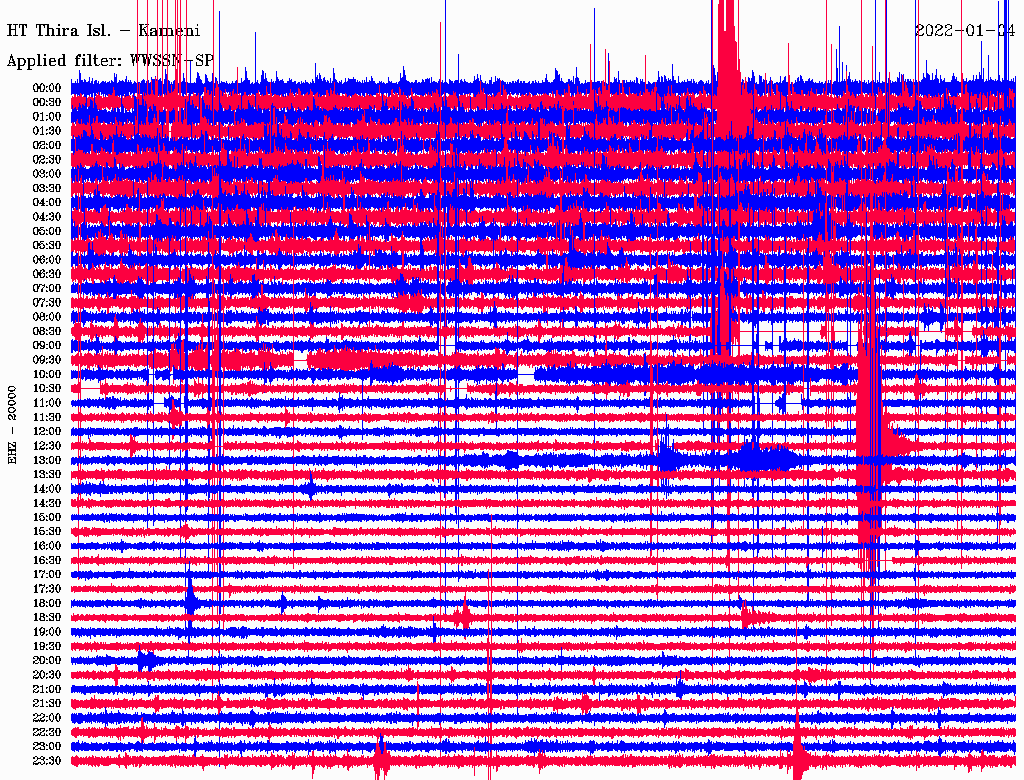1024x780 pixels.
Task: Click the 22:00 time label
Action: (x=47, y=718)
